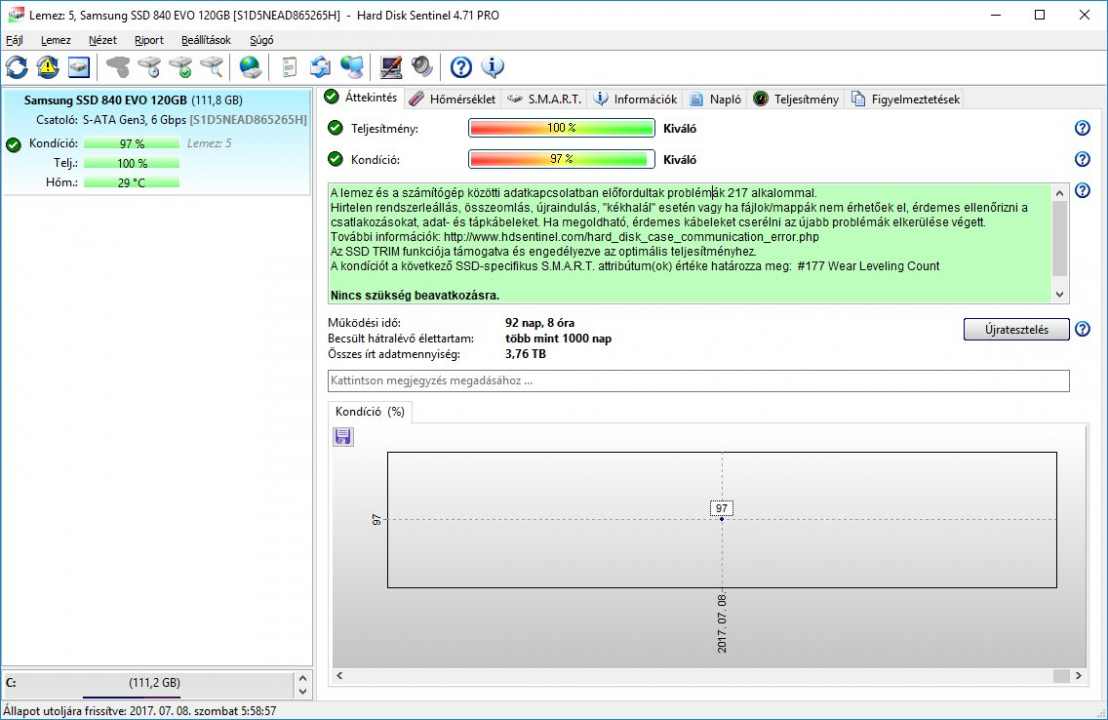This screenshot has width=1108, height=720.
Task: Switch to the Információk tab
Action: coord(635,99)
